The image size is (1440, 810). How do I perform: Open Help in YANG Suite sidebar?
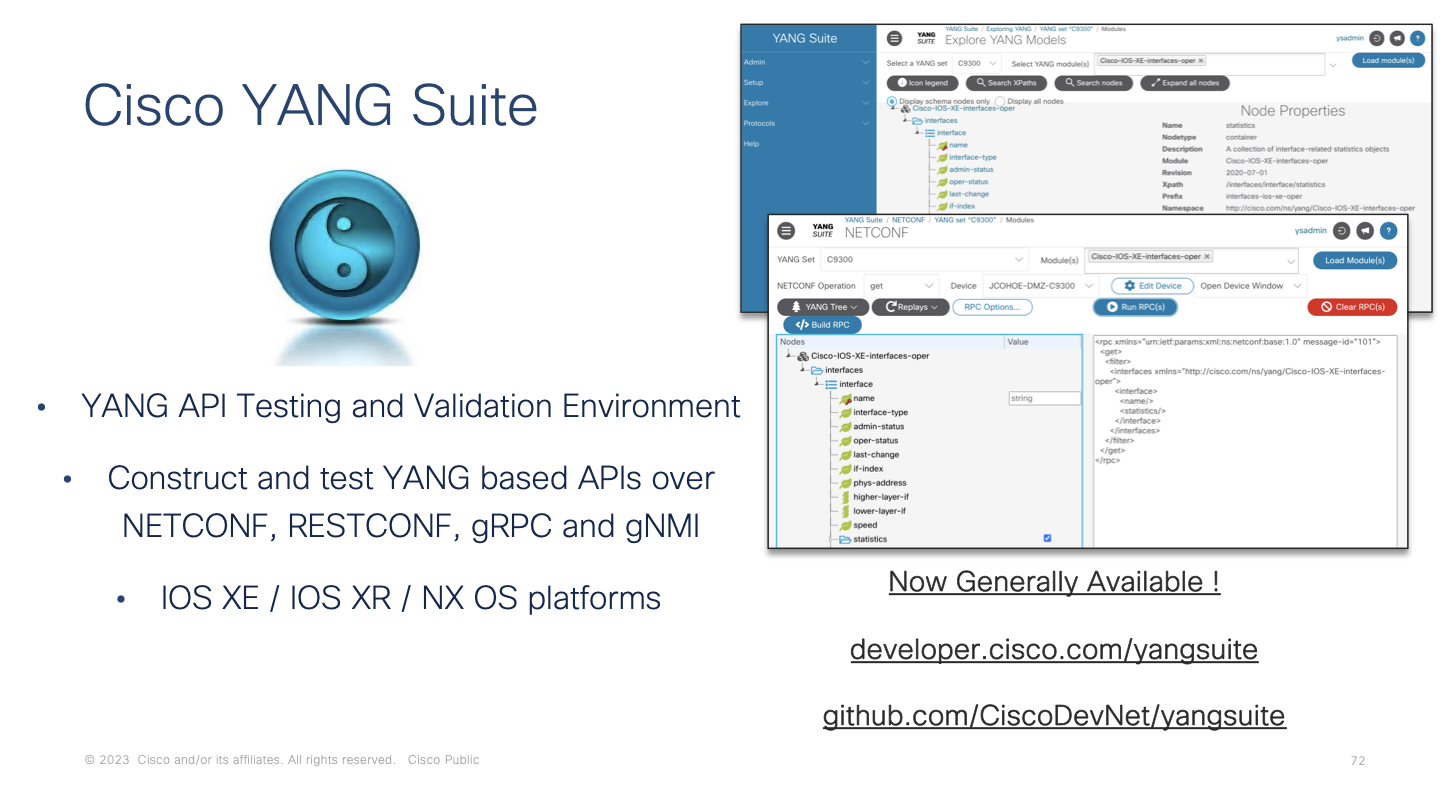click(752, 144)
